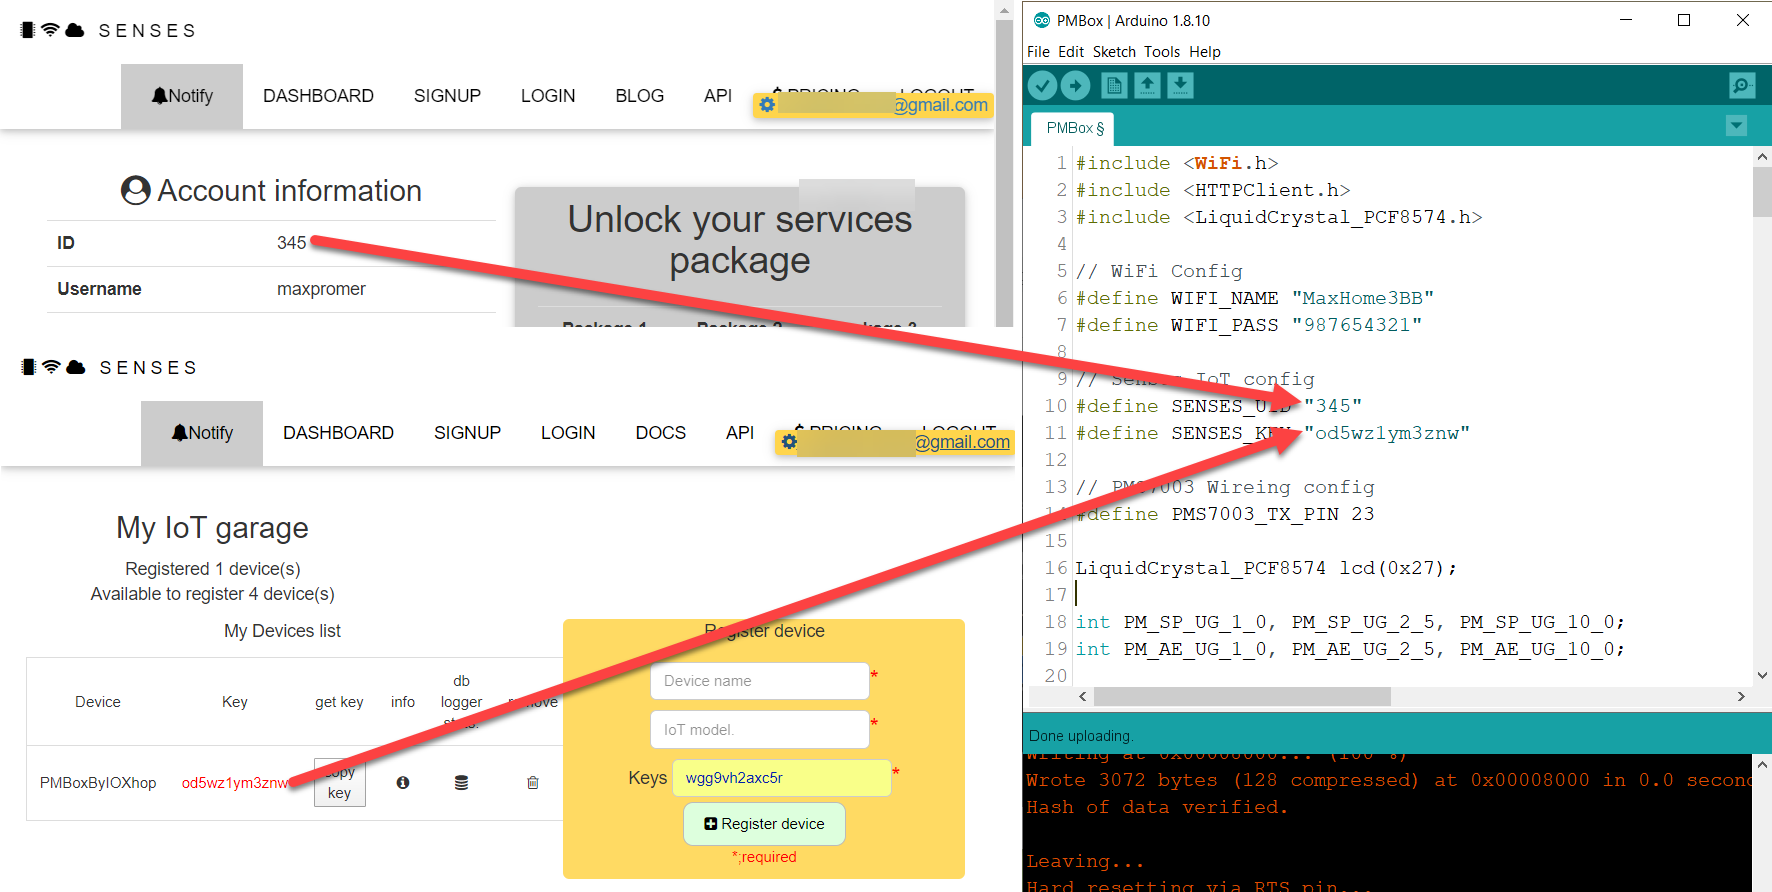1772x892 pixels.
Task: Open a sketch with the Open arrow icon
Action: pyautogui.click(x=1147, y=86)
